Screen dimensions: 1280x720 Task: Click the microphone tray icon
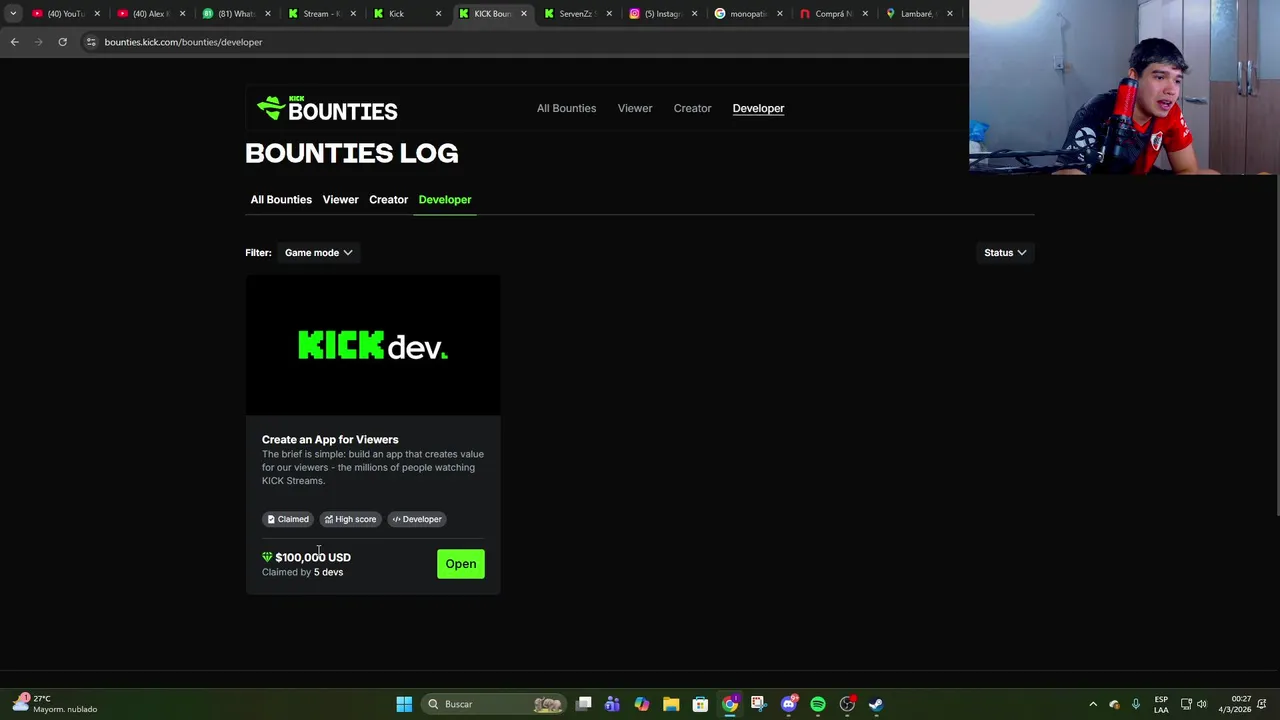pos(1136,704)
